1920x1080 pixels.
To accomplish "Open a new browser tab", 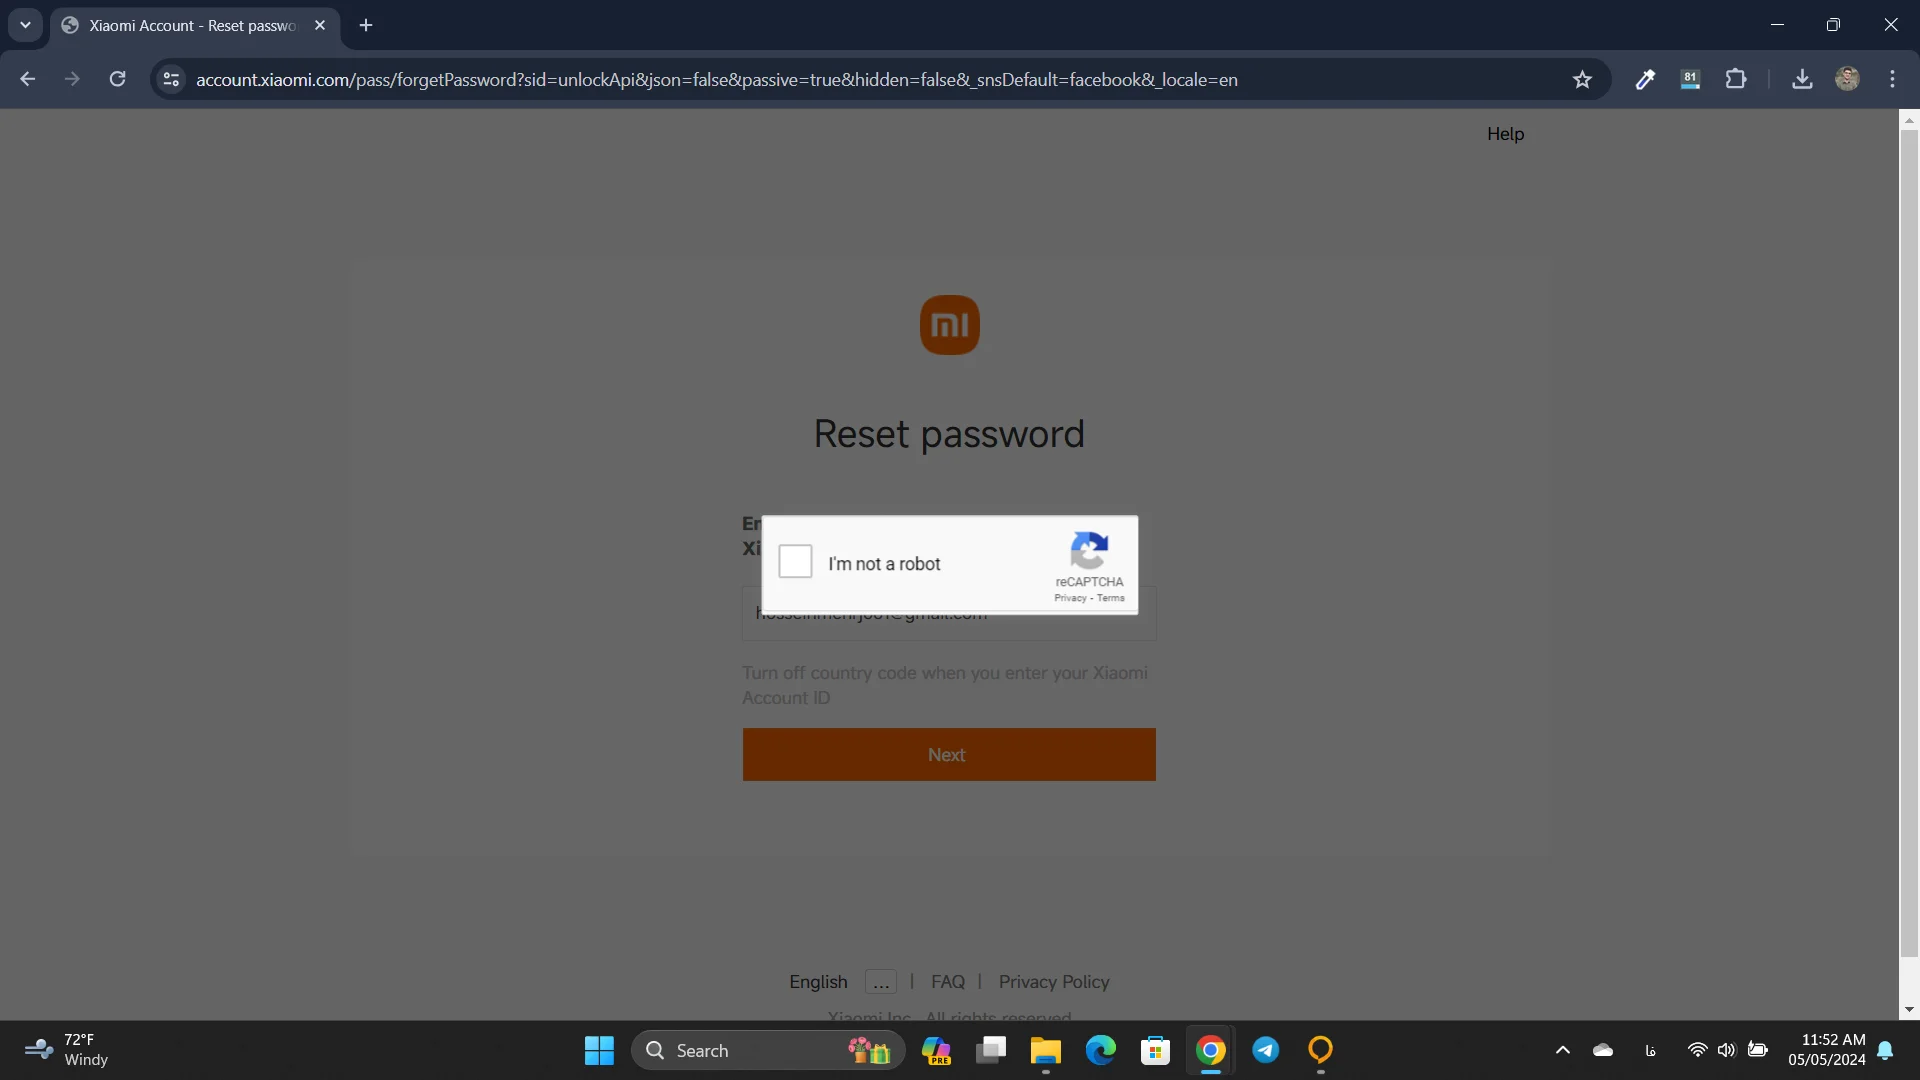I will [366, 25].
